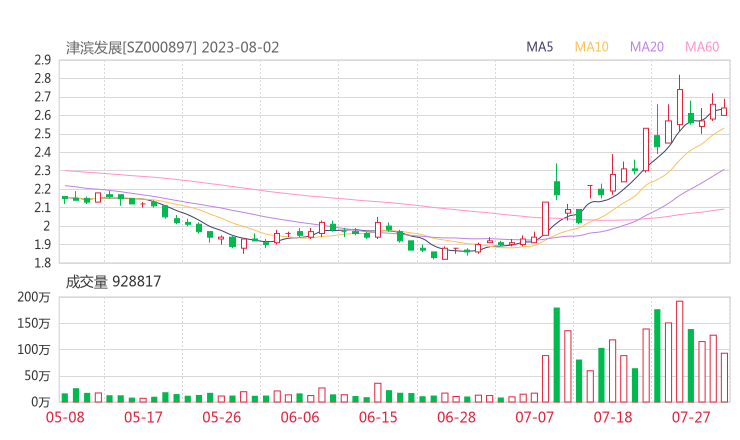Image resolution: width=740 pixels, height=440 pixels.
Task: Click the 07-18 date label
Action: pos(613,417)
